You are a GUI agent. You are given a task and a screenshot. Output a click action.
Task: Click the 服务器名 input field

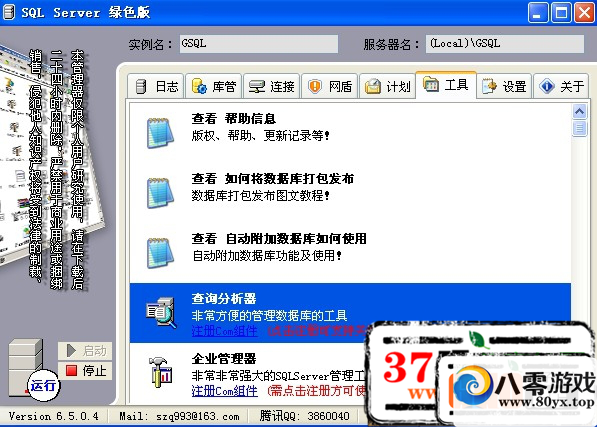click(x=504, y=44)
